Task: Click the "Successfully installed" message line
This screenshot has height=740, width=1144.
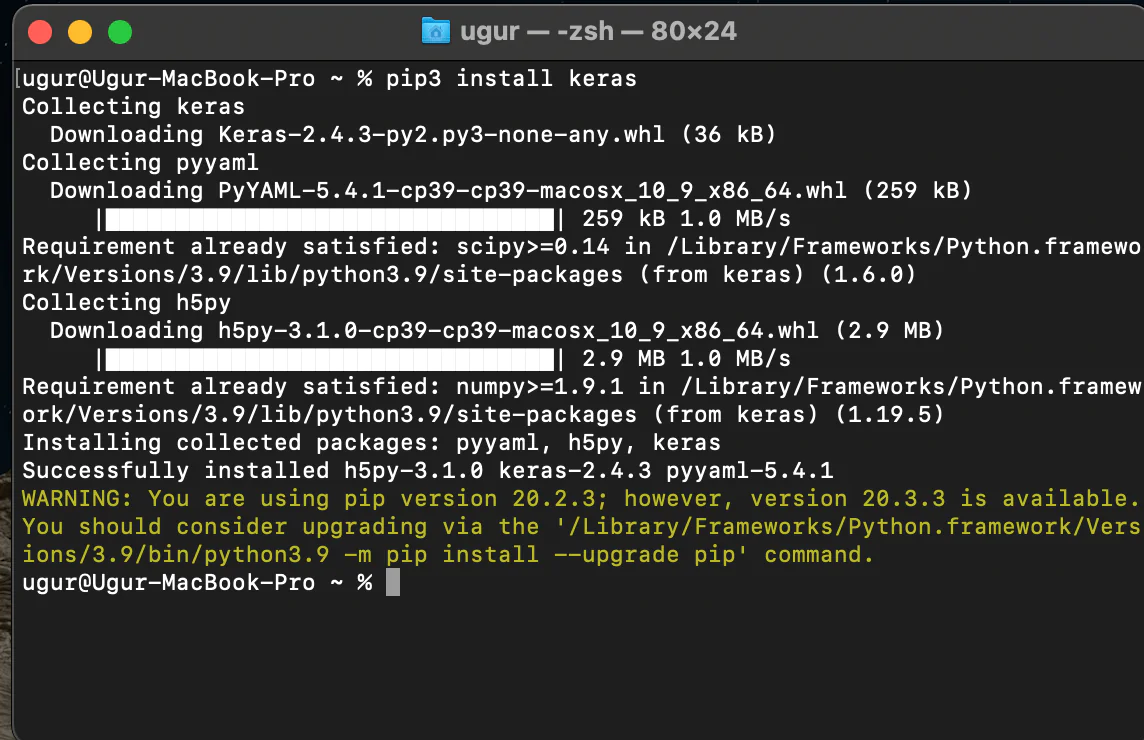Action: (427, 470)
